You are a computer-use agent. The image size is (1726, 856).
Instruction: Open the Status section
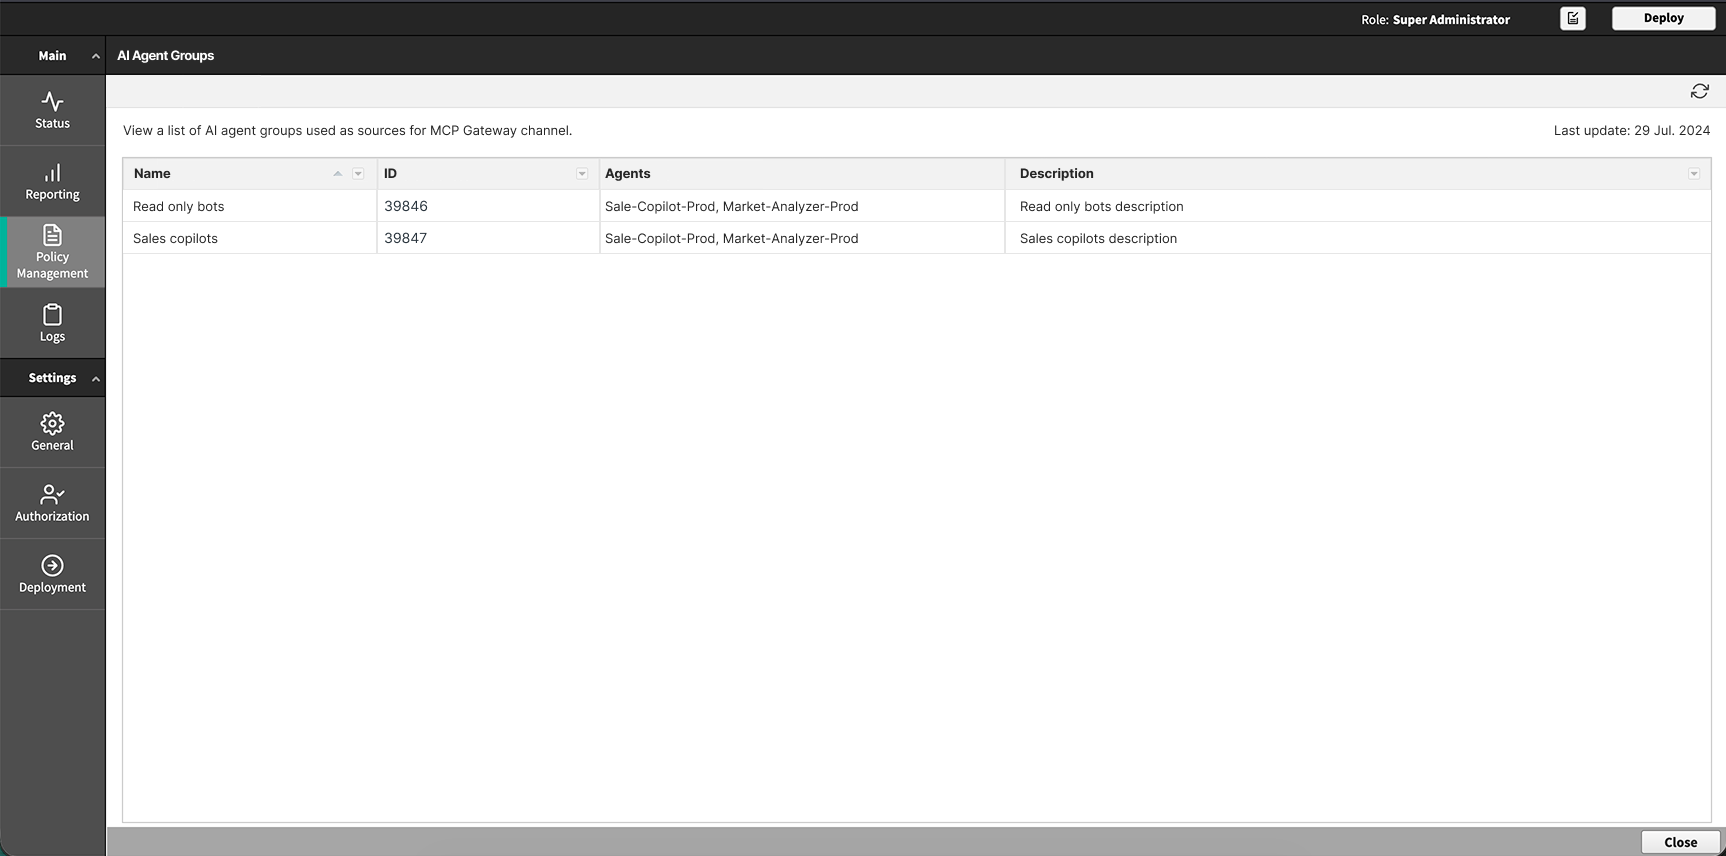pyautogui.click(x=52, y=110)
